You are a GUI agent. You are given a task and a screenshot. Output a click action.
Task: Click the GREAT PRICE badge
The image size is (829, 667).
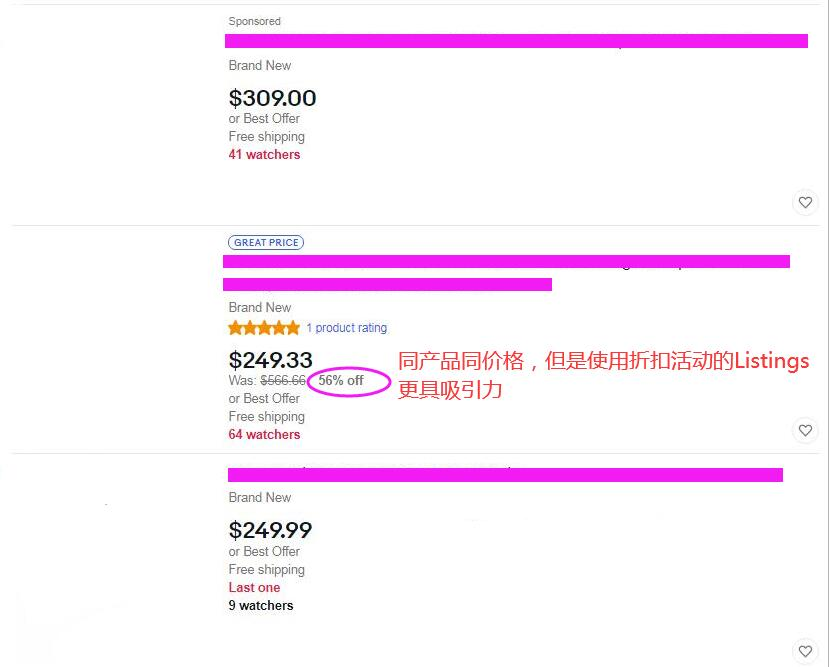[x=266, y=242]
